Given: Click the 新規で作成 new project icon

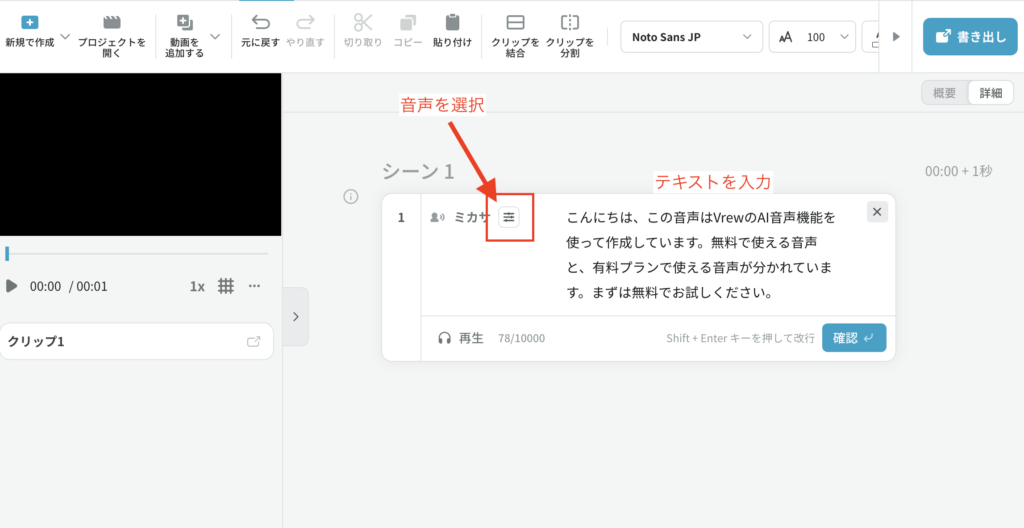Looking at the screenshot, I should point(29,22).
